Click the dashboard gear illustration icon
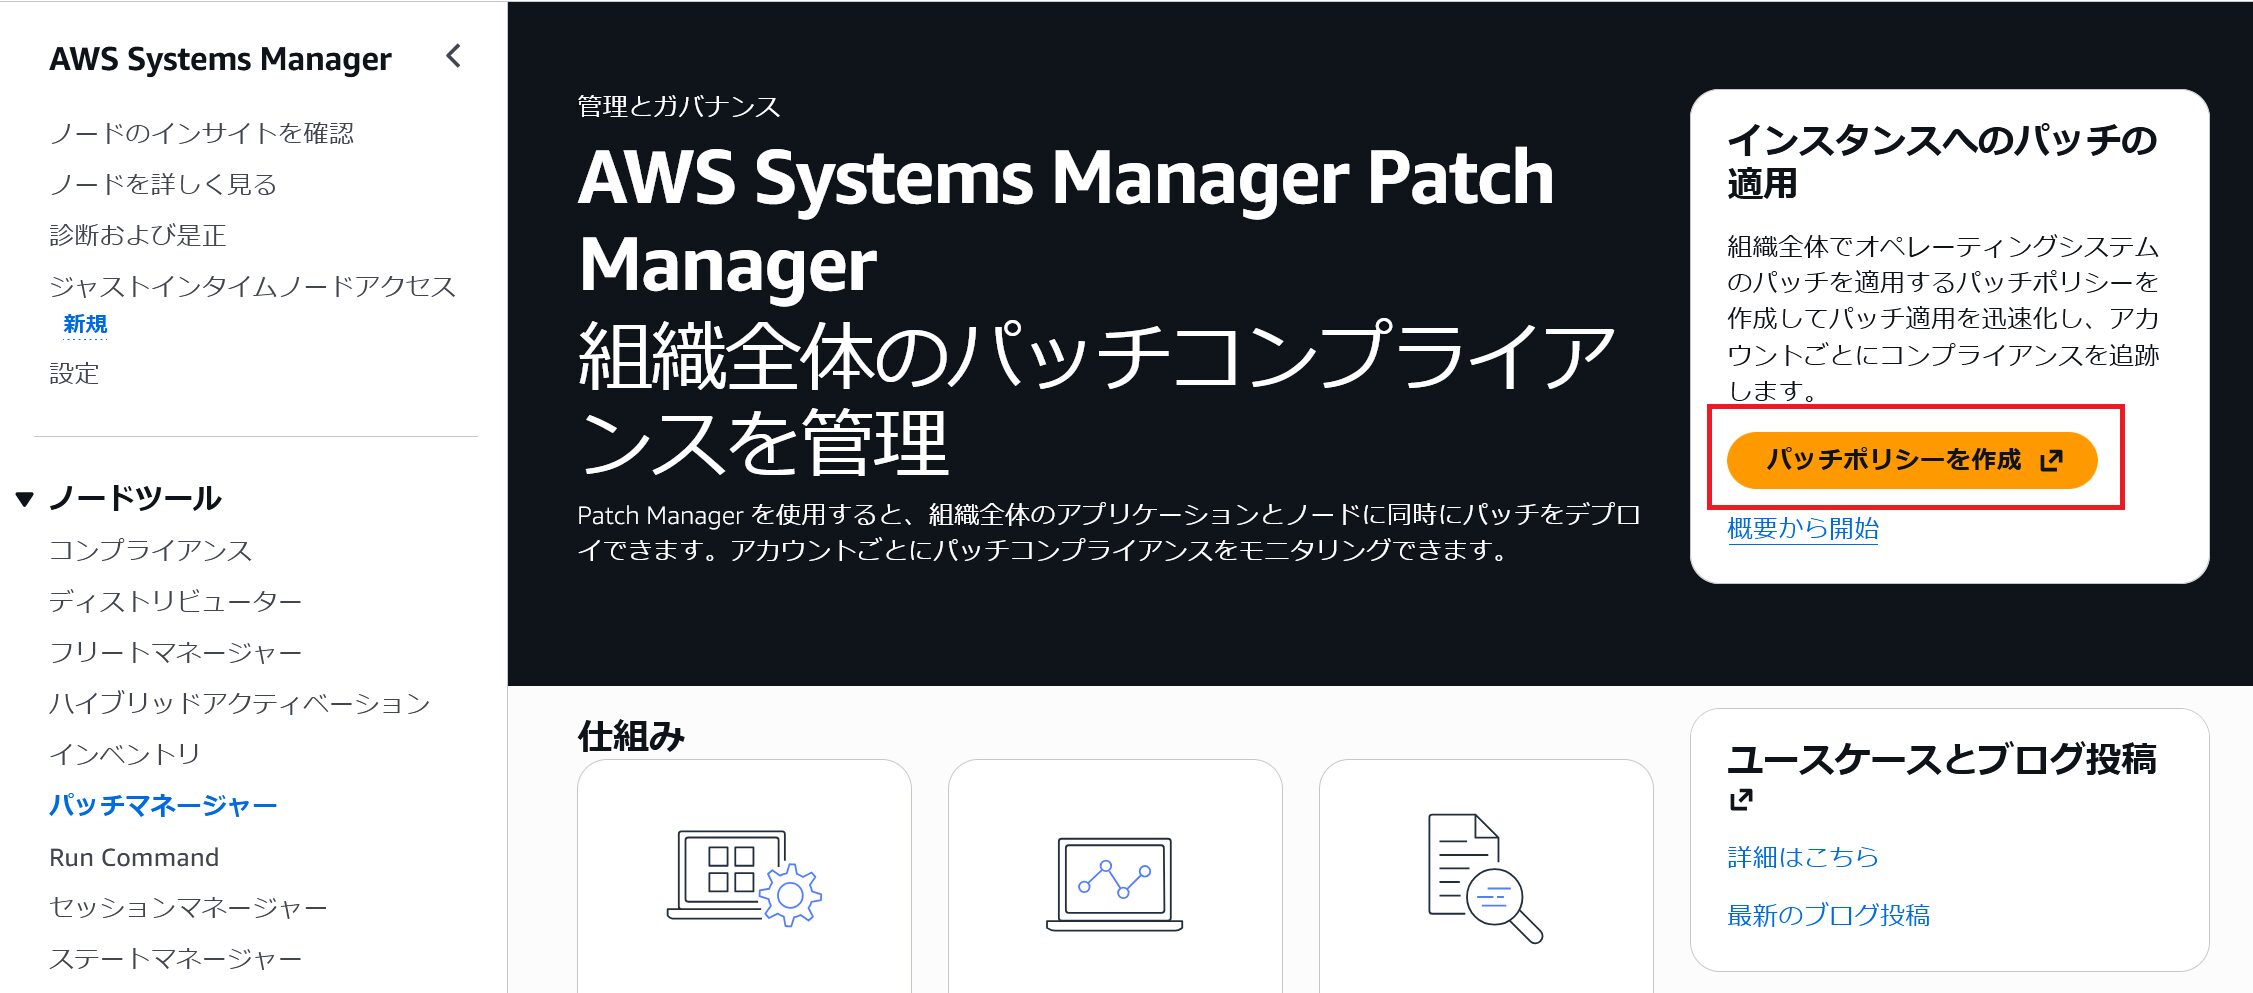2253x993 pixels. (x=743, y=877)
